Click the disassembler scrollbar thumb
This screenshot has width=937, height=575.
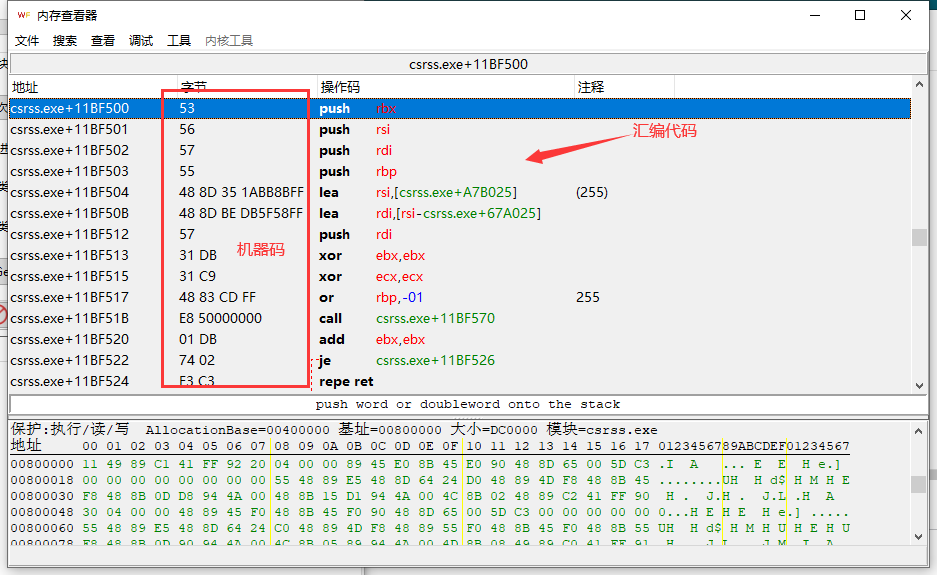[920, 237]
